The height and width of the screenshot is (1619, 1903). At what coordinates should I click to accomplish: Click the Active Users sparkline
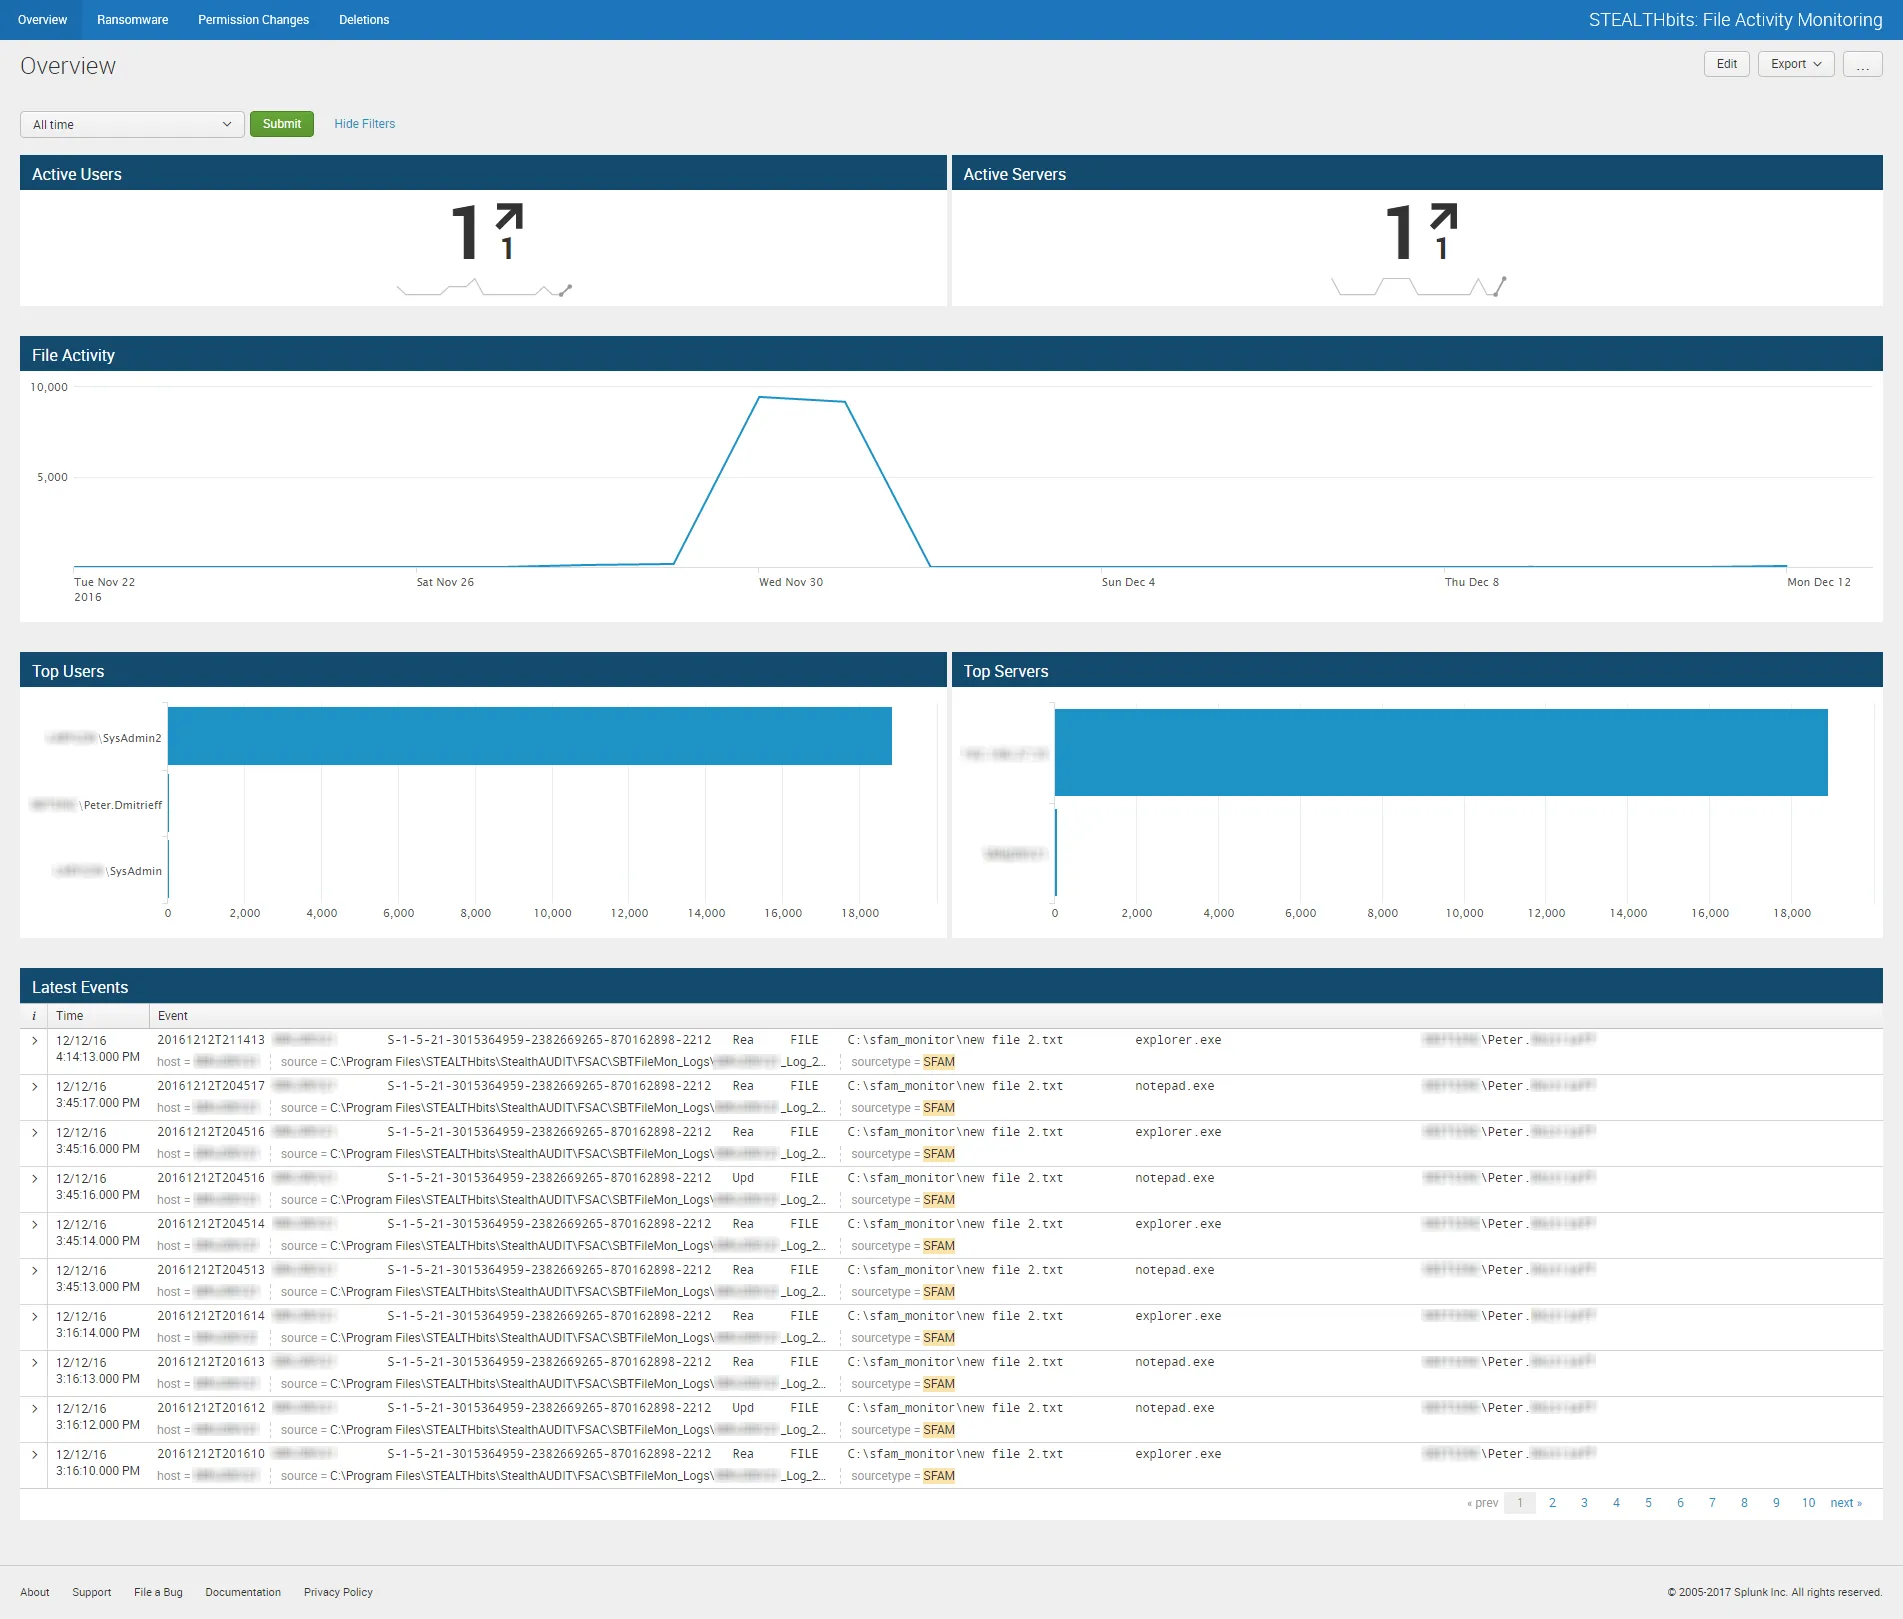point(484,288)
